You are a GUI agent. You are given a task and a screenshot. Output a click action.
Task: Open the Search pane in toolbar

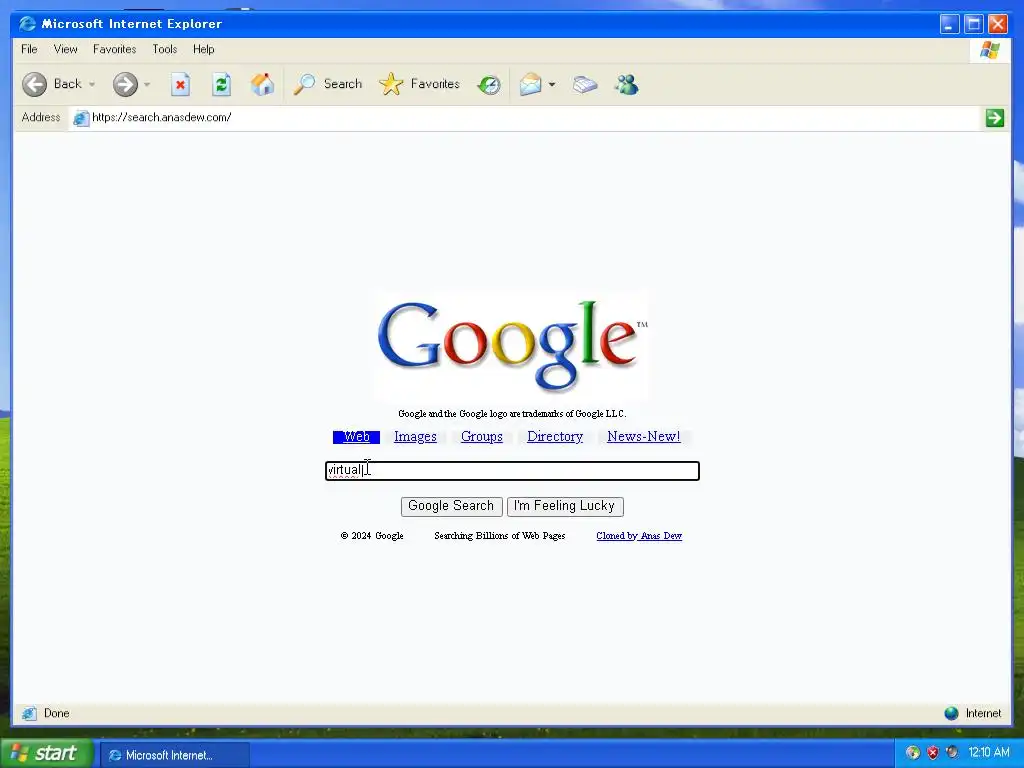click(x=327, y=84)
